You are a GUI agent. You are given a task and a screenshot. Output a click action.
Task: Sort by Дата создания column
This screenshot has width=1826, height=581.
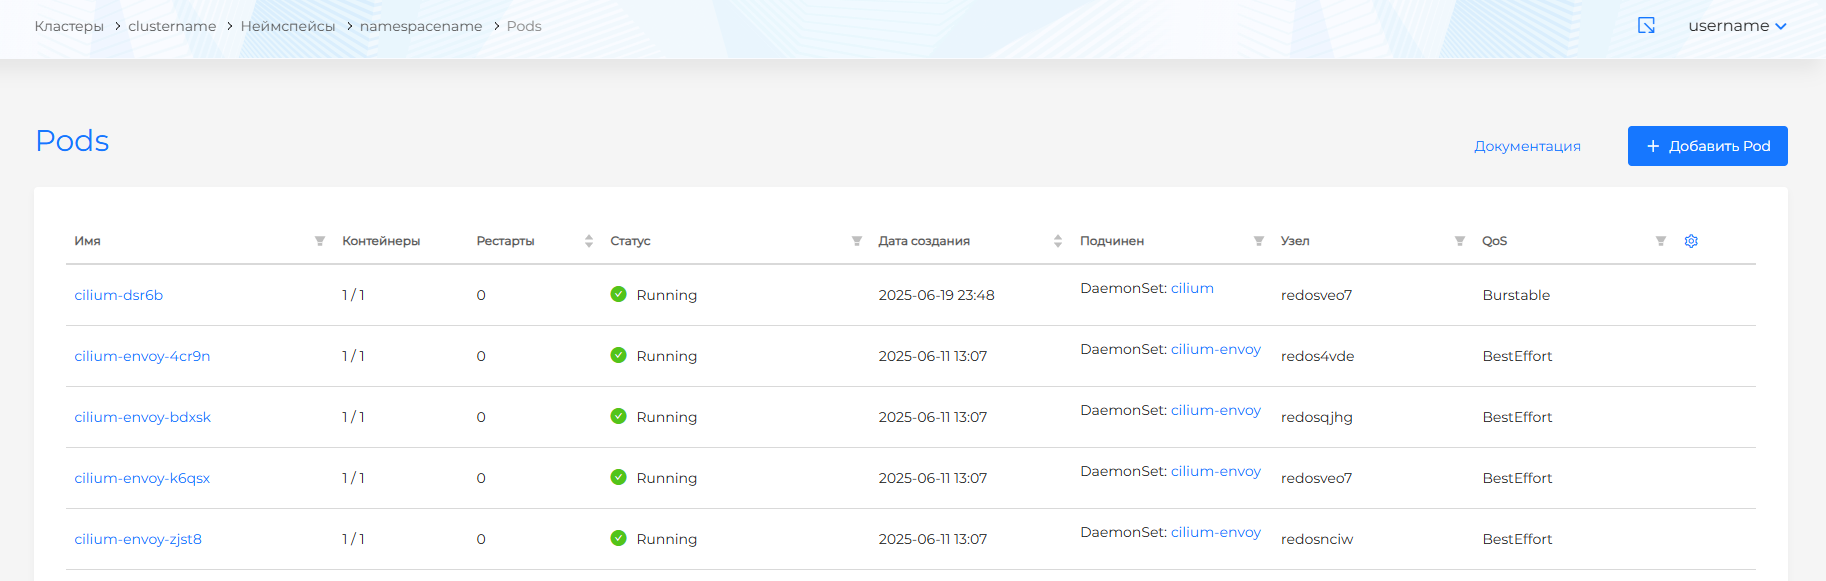[x=1058, y=241]
